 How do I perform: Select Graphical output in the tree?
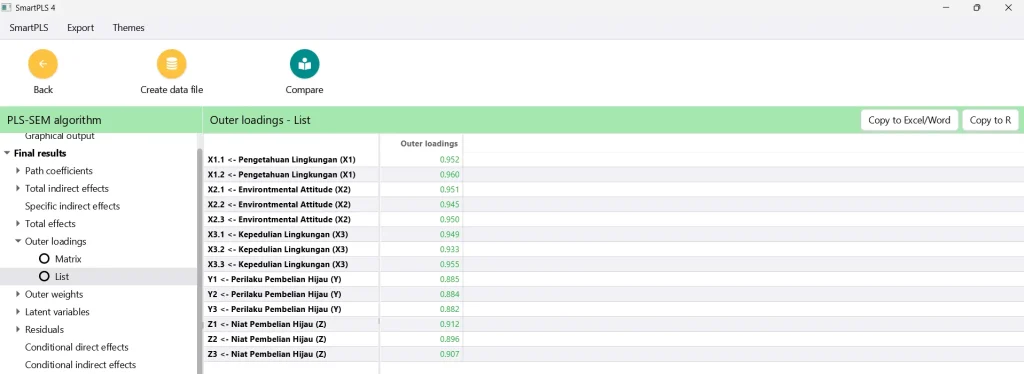click(59, 136)
